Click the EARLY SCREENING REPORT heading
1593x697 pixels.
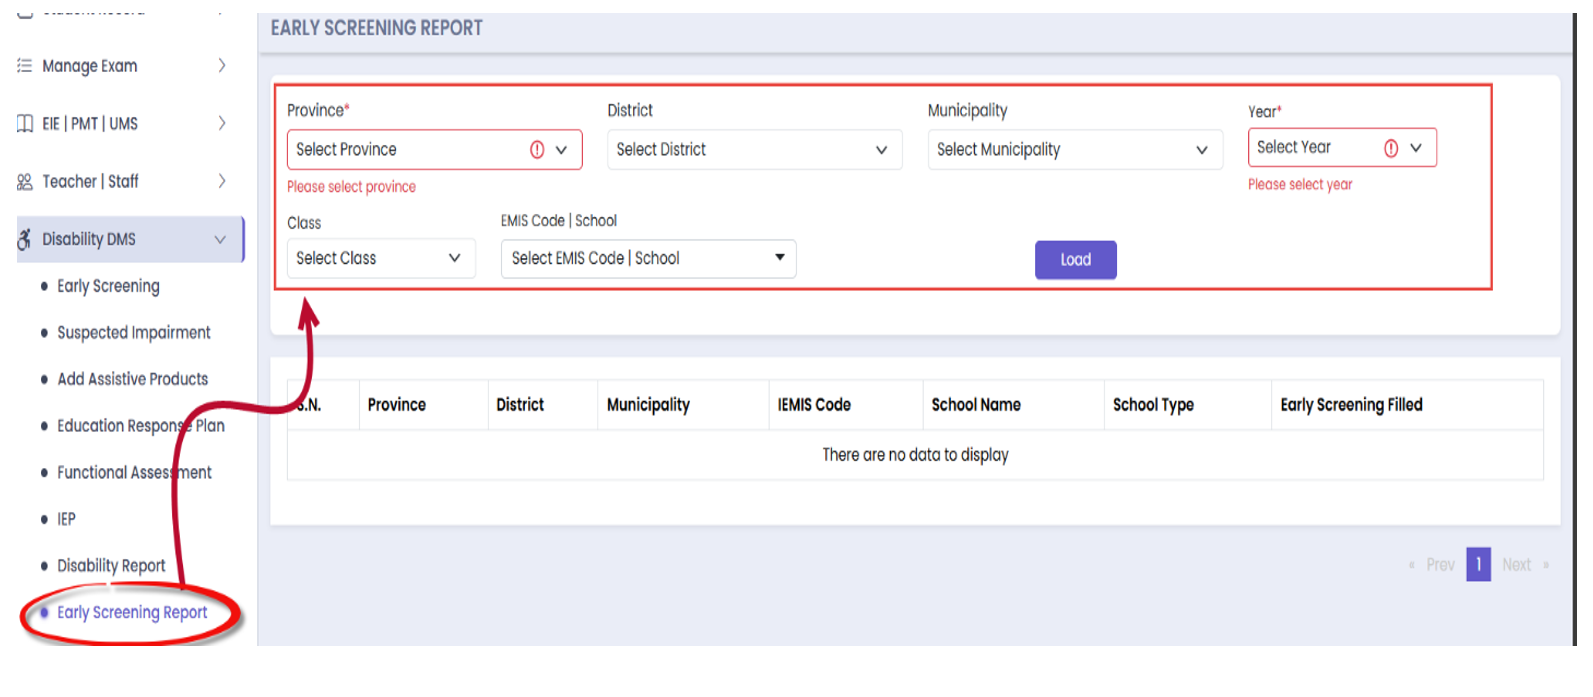pos(377,28)
